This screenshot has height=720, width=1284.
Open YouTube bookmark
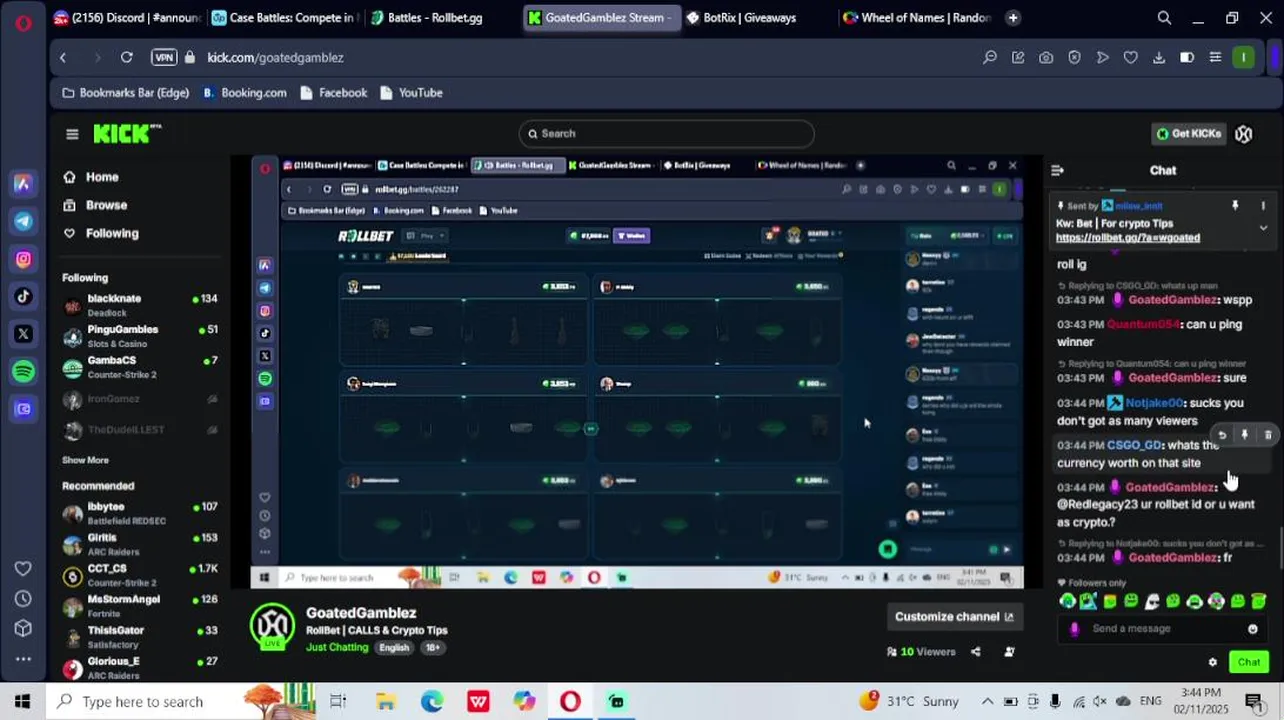(x=411, y=93)
